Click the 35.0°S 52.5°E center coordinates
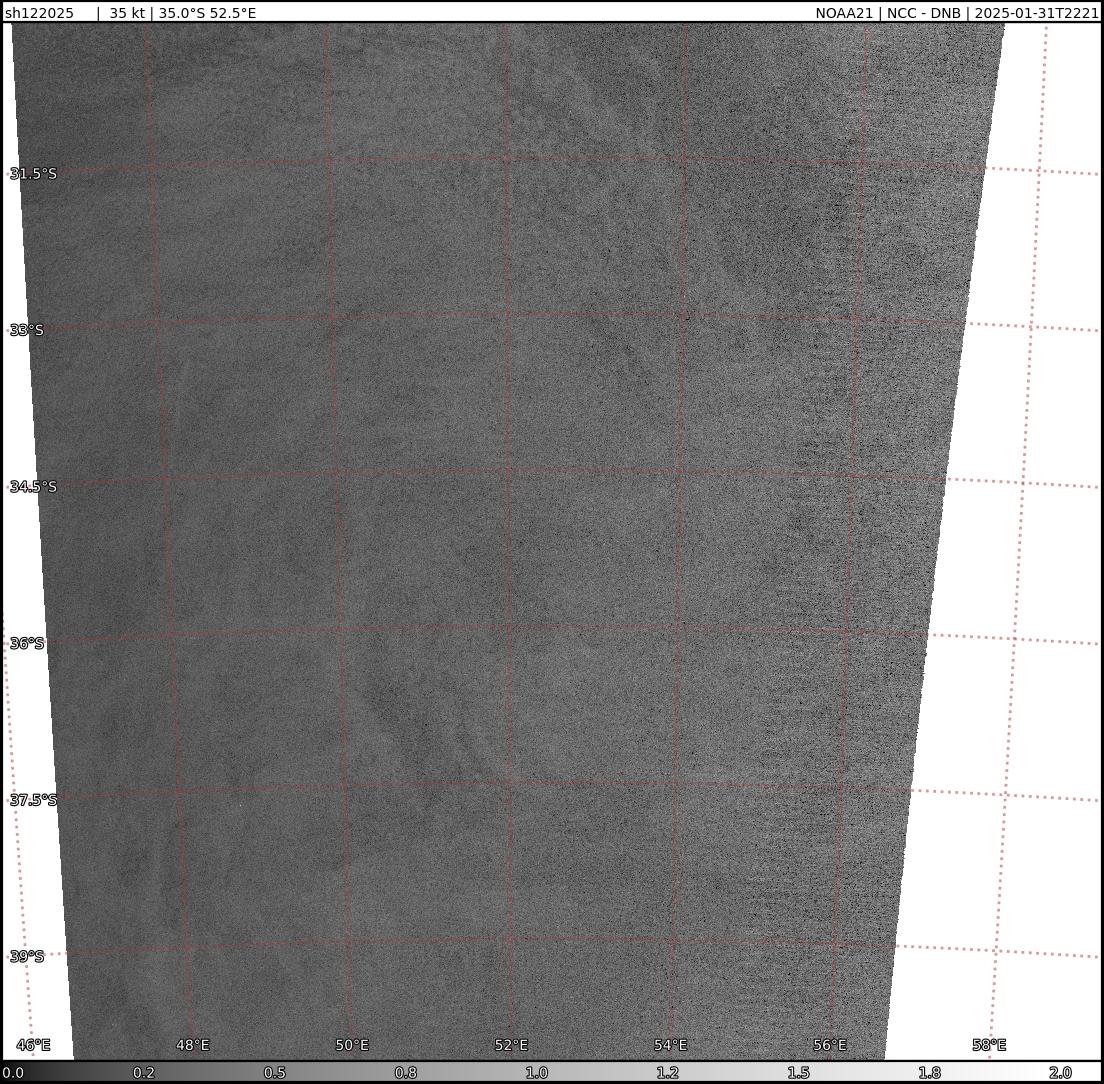Screen dimensions: 1104x1084 point(207,13)
